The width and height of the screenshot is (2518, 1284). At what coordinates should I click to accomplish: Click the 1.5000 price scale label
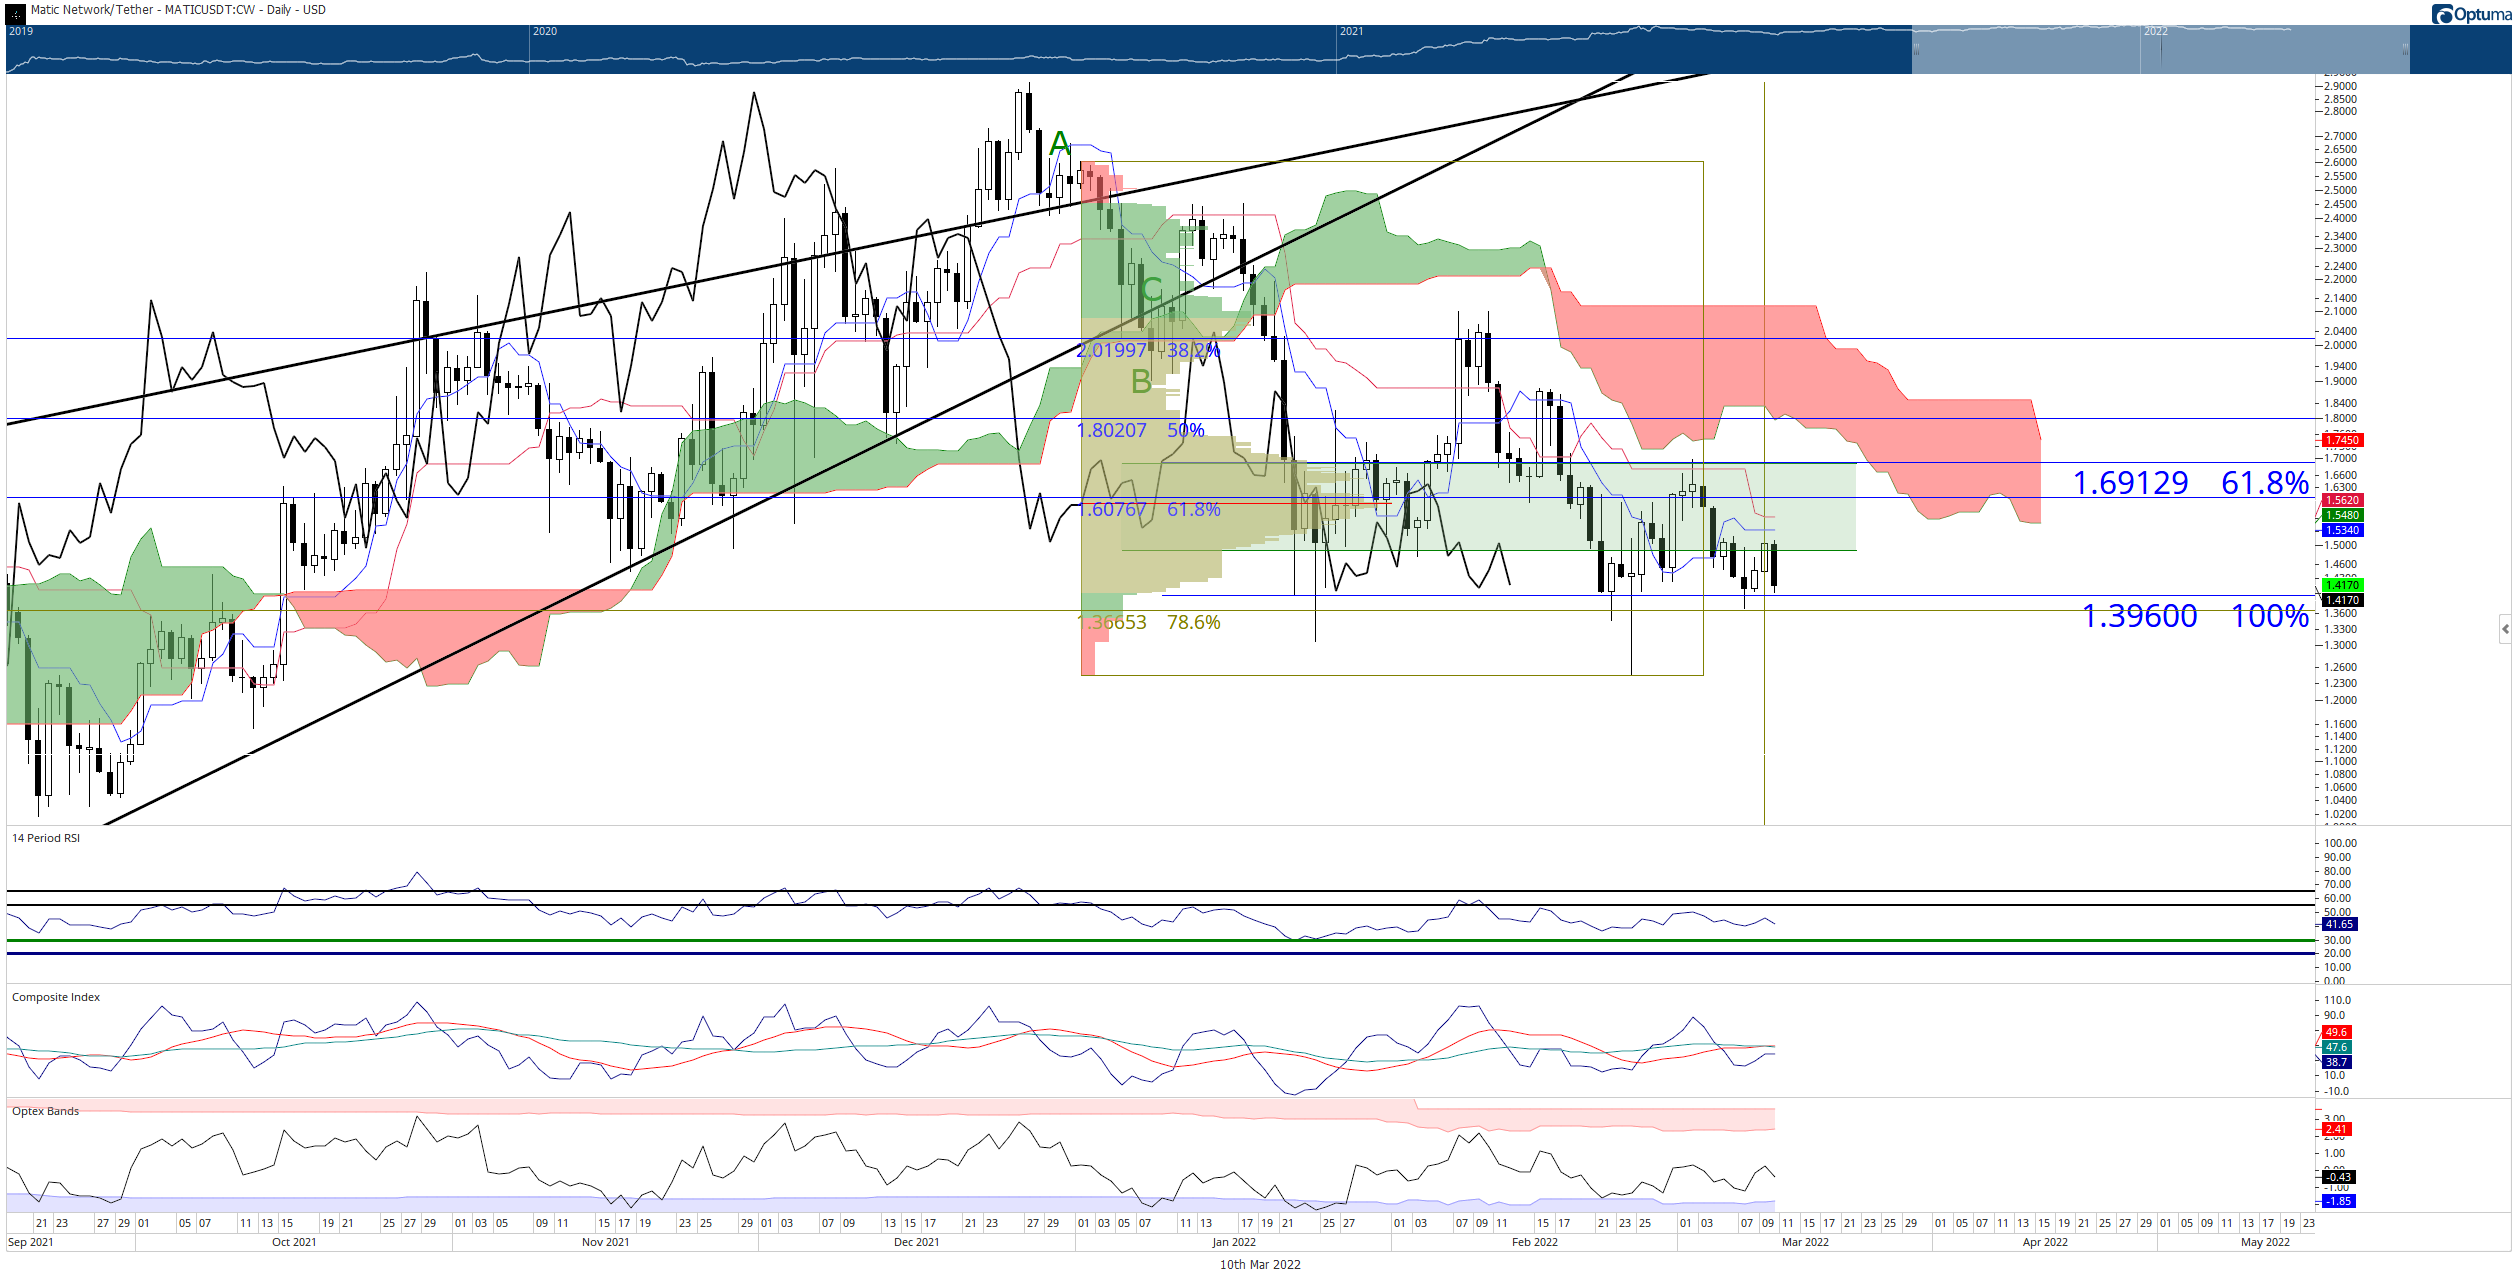click(x=2340, y=545)
